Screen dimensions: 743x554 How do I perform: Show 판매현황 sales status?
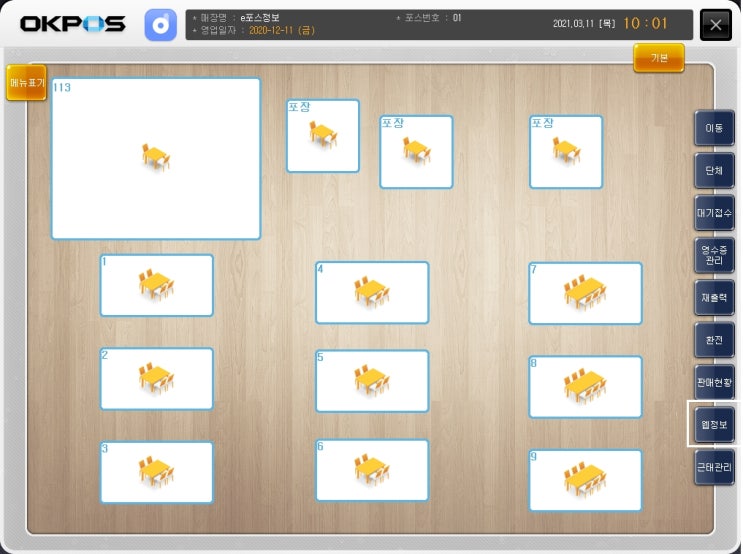coord(715,382)
